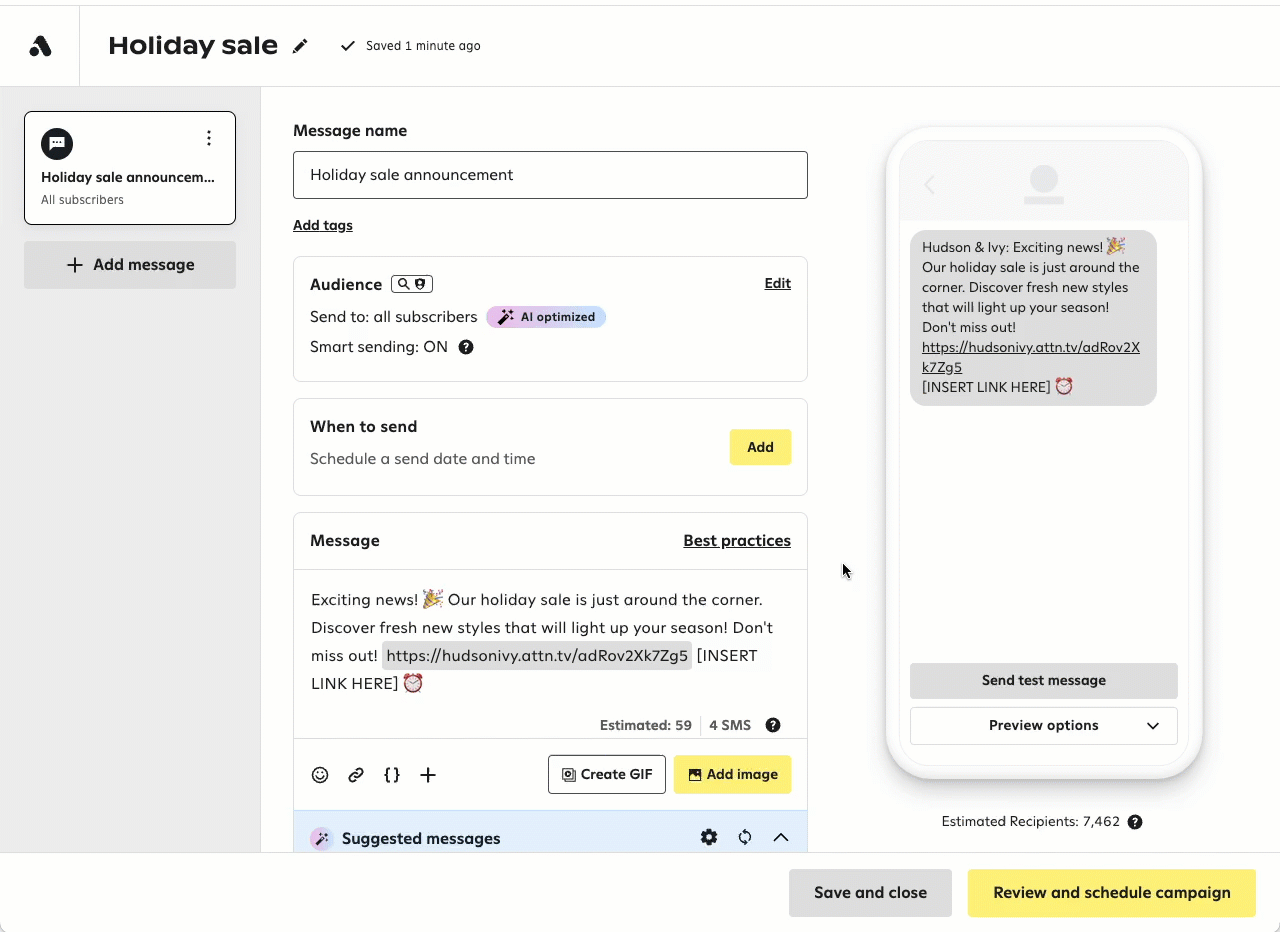Image resolution: width=1280 pixels, height=932 pixels.
Task: Click the help icon next to Smart sending
Action: click(x=466, y=347)
